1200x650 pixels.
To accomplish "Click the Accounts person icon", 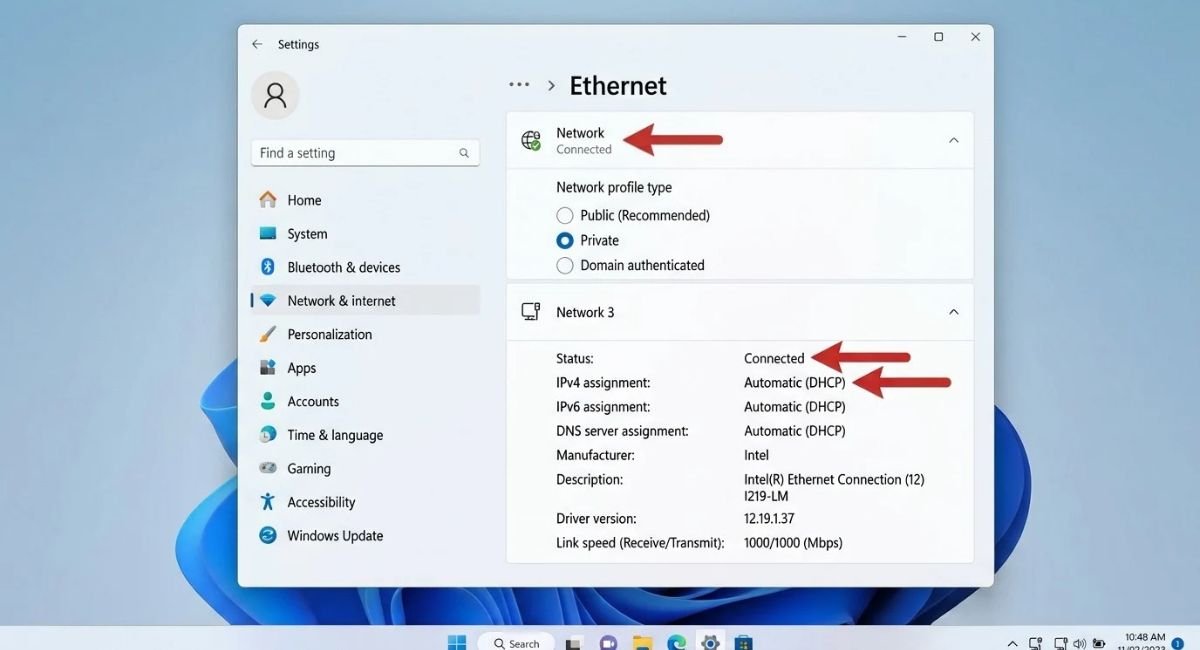I will pyautogui.click(x=268, y=401).
